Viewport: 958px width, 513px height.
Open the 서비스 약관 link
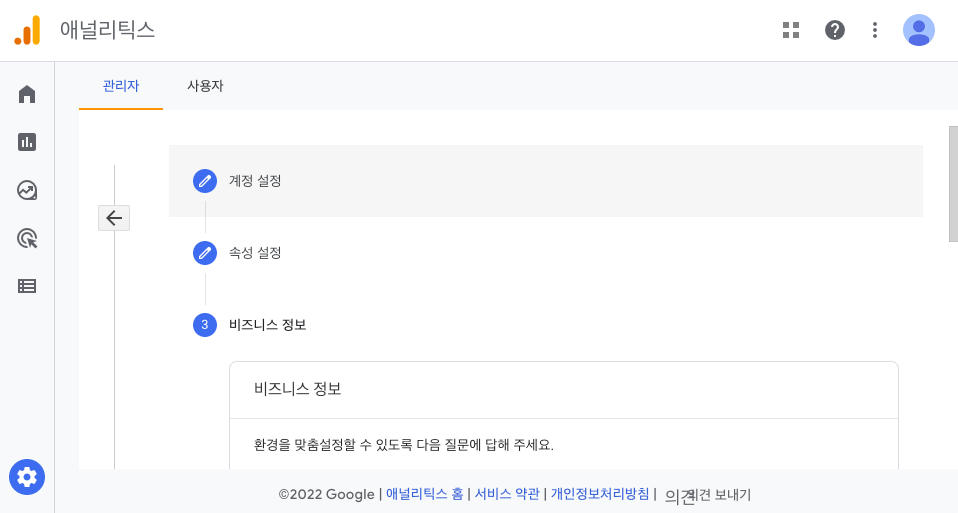(507, 494)
